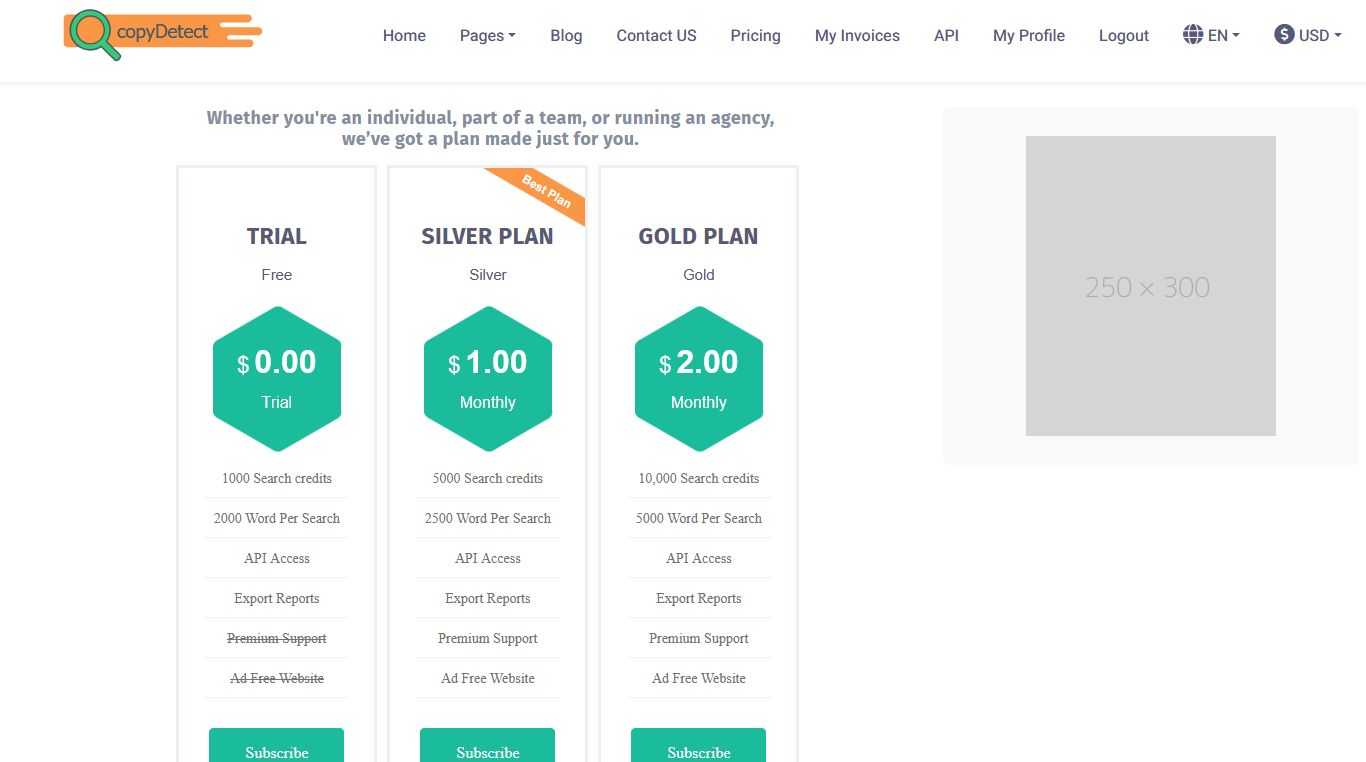Open the Blog menu item
Screen dimensions: 1366x762
coord(566,36)
